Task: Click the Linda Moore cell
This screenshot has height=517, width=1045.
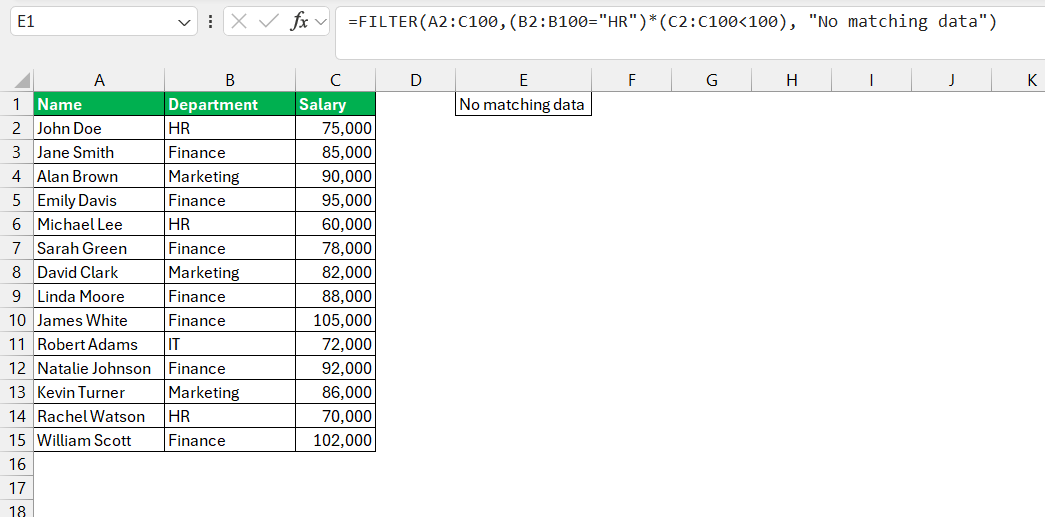Action: pyautogui.click(x=99, y=296)
